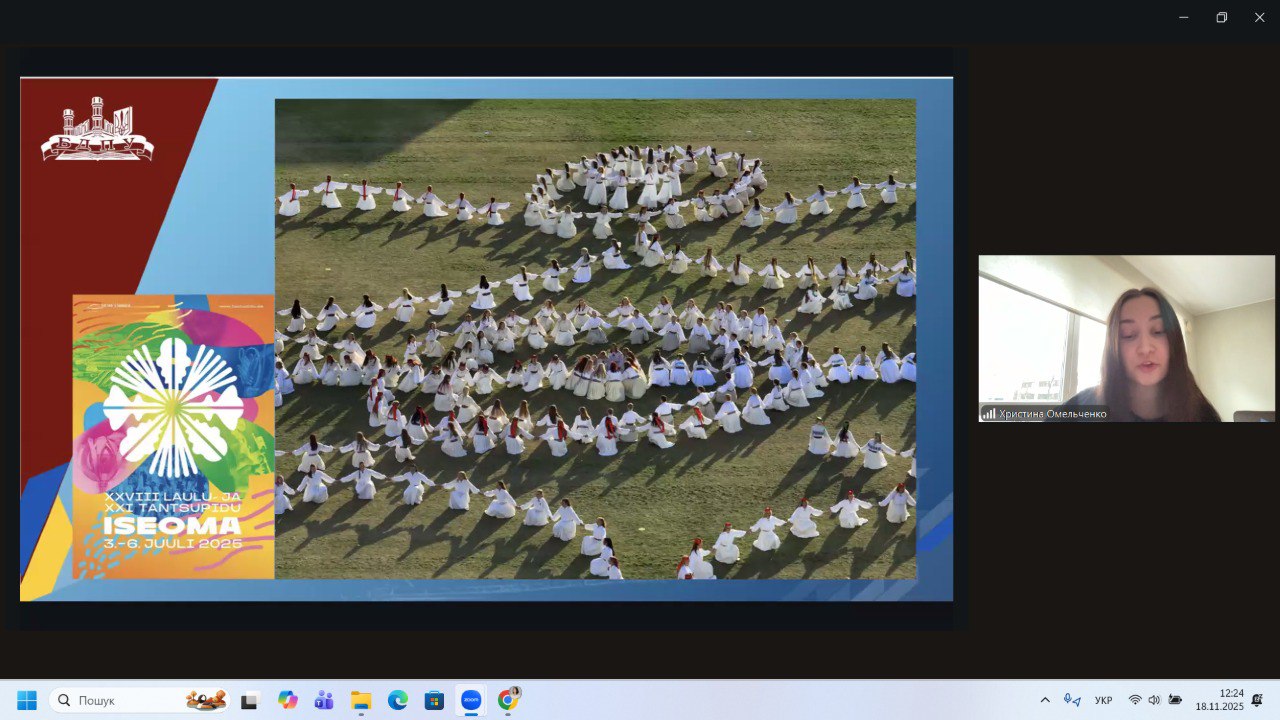The height and width of the screenshot is (720, 1280).
Task: Click the battery status icon
Action: point(1175,700)
